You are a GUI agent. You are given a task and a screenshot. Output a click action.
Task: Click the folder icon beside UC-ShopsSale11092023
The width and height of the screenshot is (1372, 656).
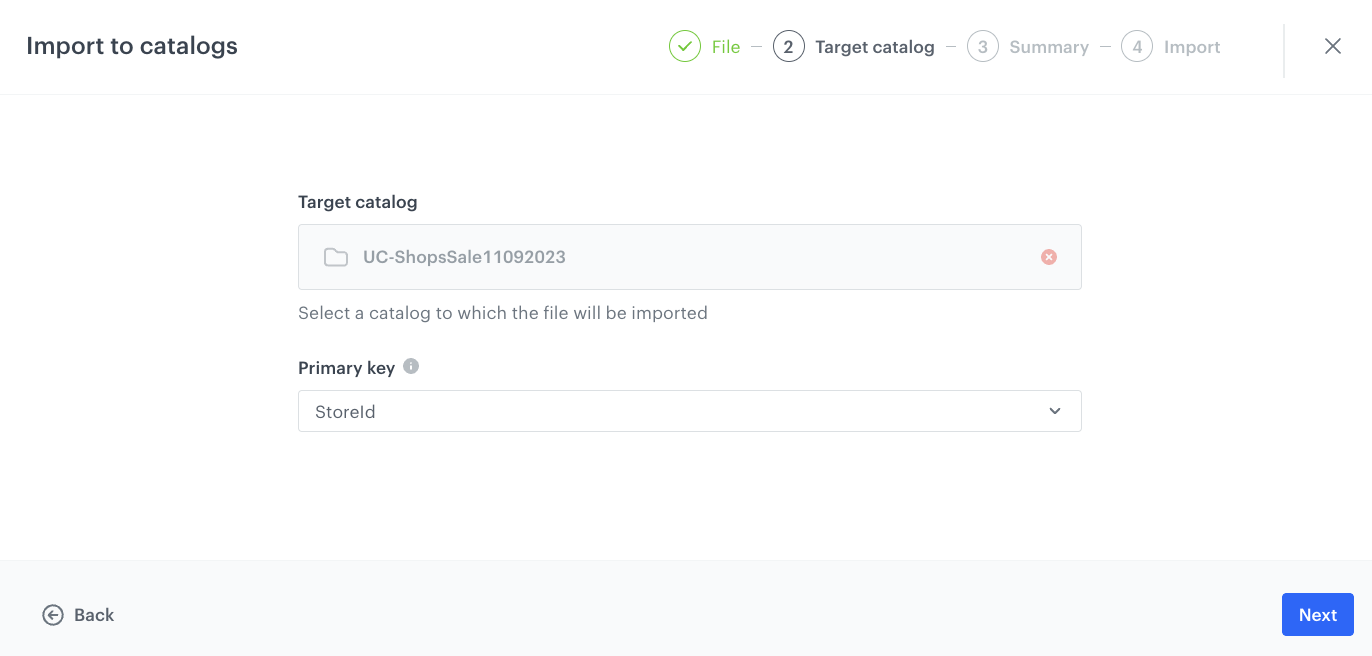point(335,257)
